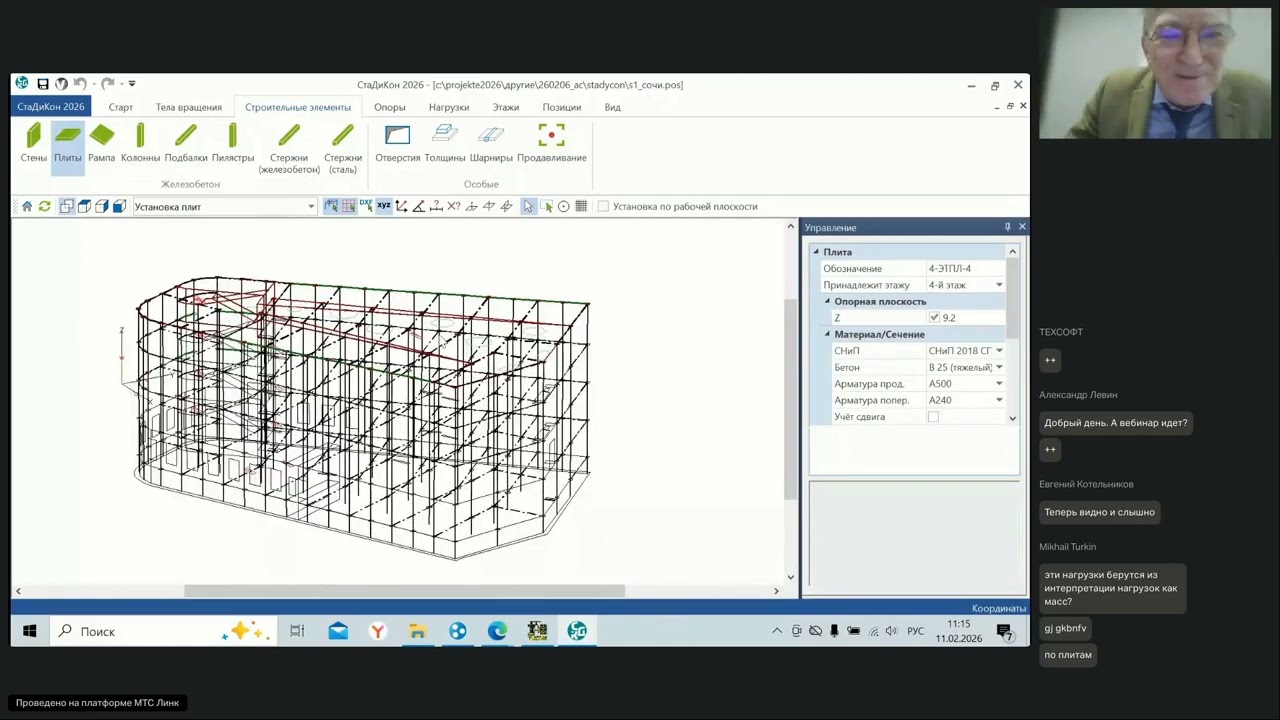Click the green Refresh arrows icon
This screenshot has height=720, width=1280.
click(x=44, y=206)
